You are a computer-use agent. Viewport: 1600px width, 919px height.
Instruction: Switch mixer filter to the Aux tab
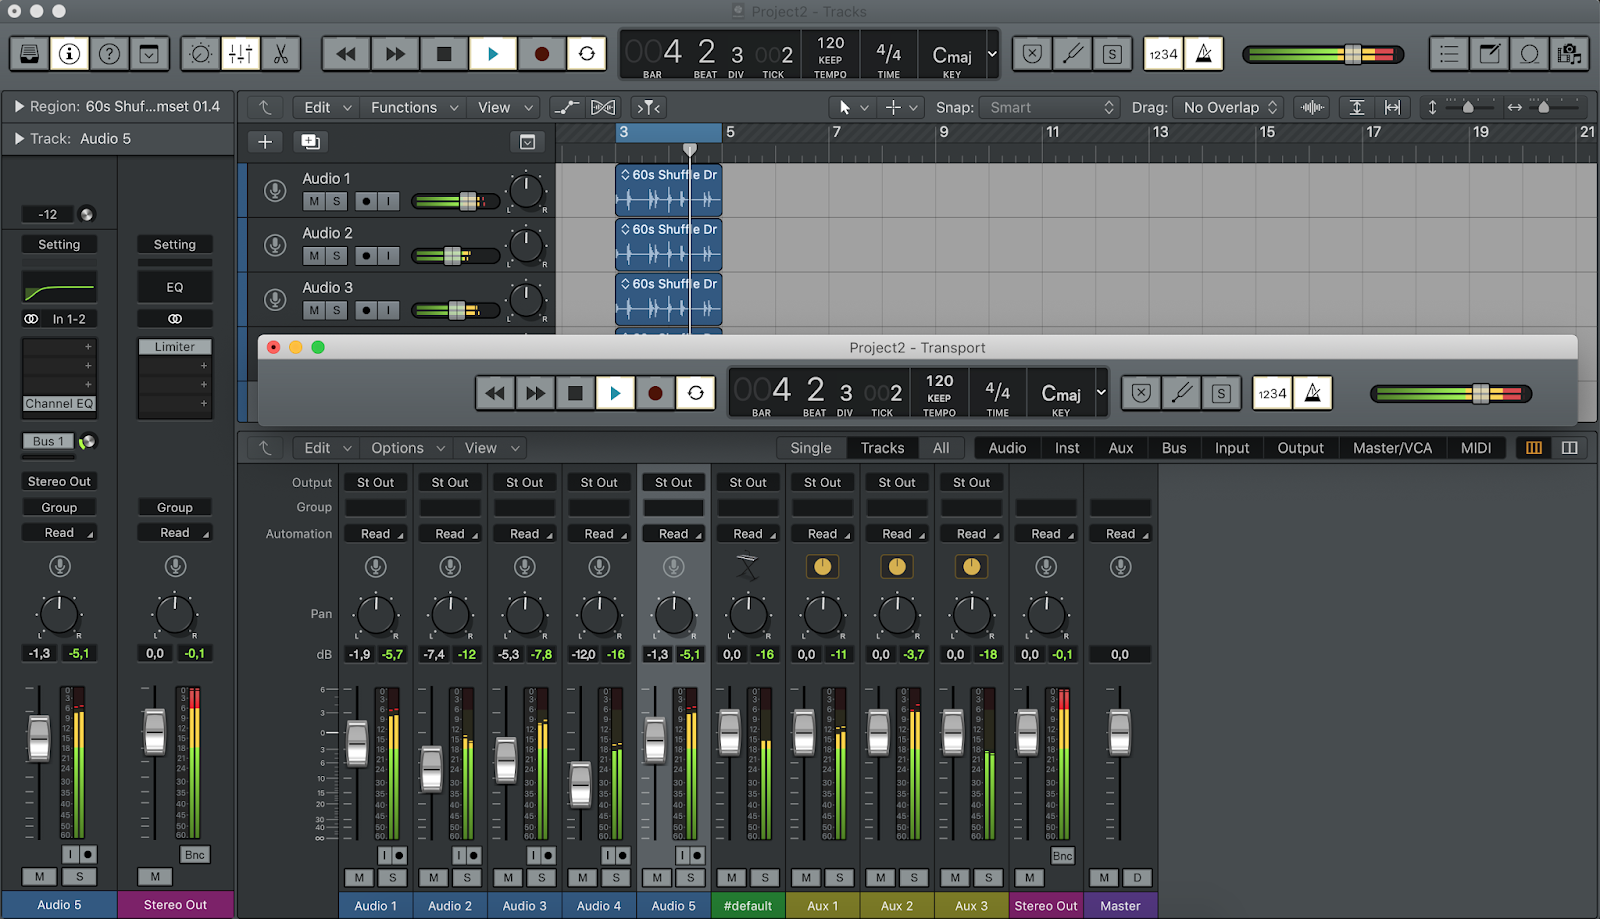click(x=1121, y=448)
